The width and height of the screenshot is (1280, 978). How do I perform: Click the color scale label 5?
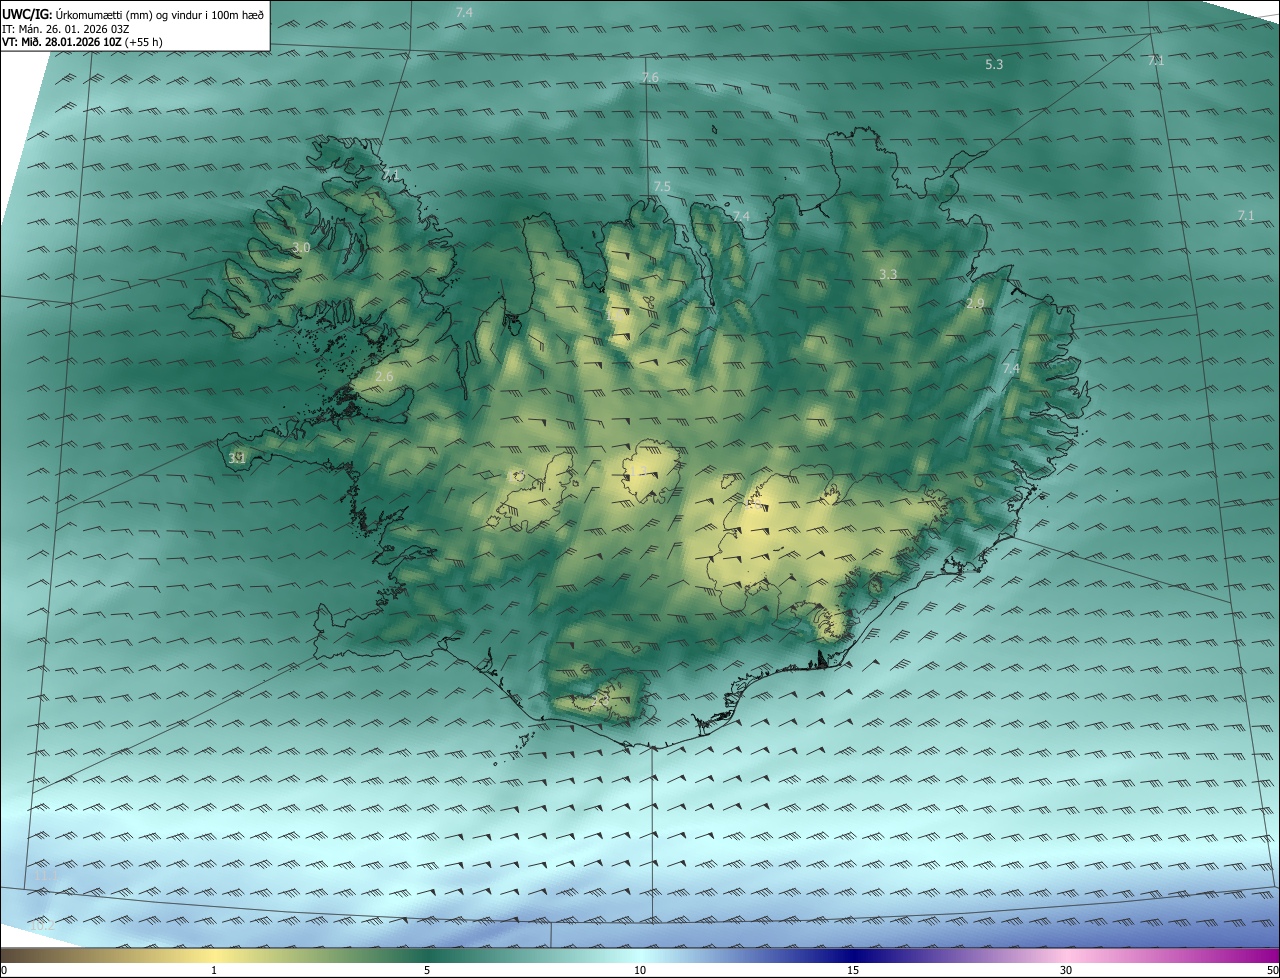click(427, 970)
